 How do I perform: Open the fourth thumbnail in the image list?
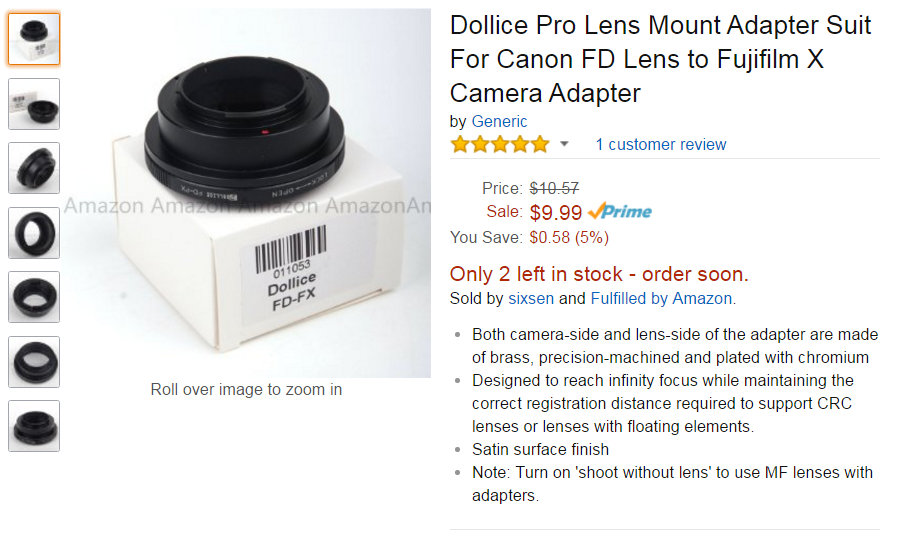34,233
